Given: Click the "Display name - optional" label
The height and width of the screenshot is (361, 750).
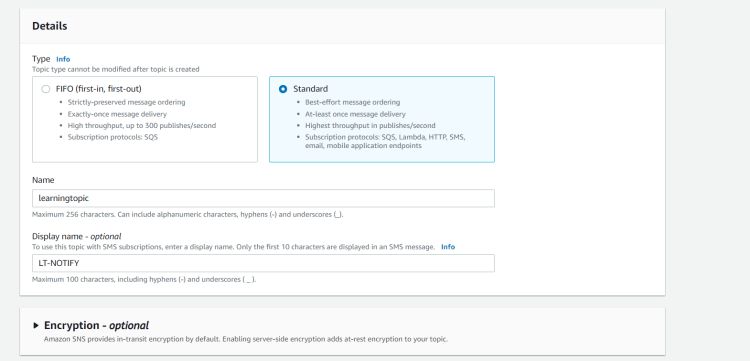Looking at the screenshot, I should pos(77,236).
